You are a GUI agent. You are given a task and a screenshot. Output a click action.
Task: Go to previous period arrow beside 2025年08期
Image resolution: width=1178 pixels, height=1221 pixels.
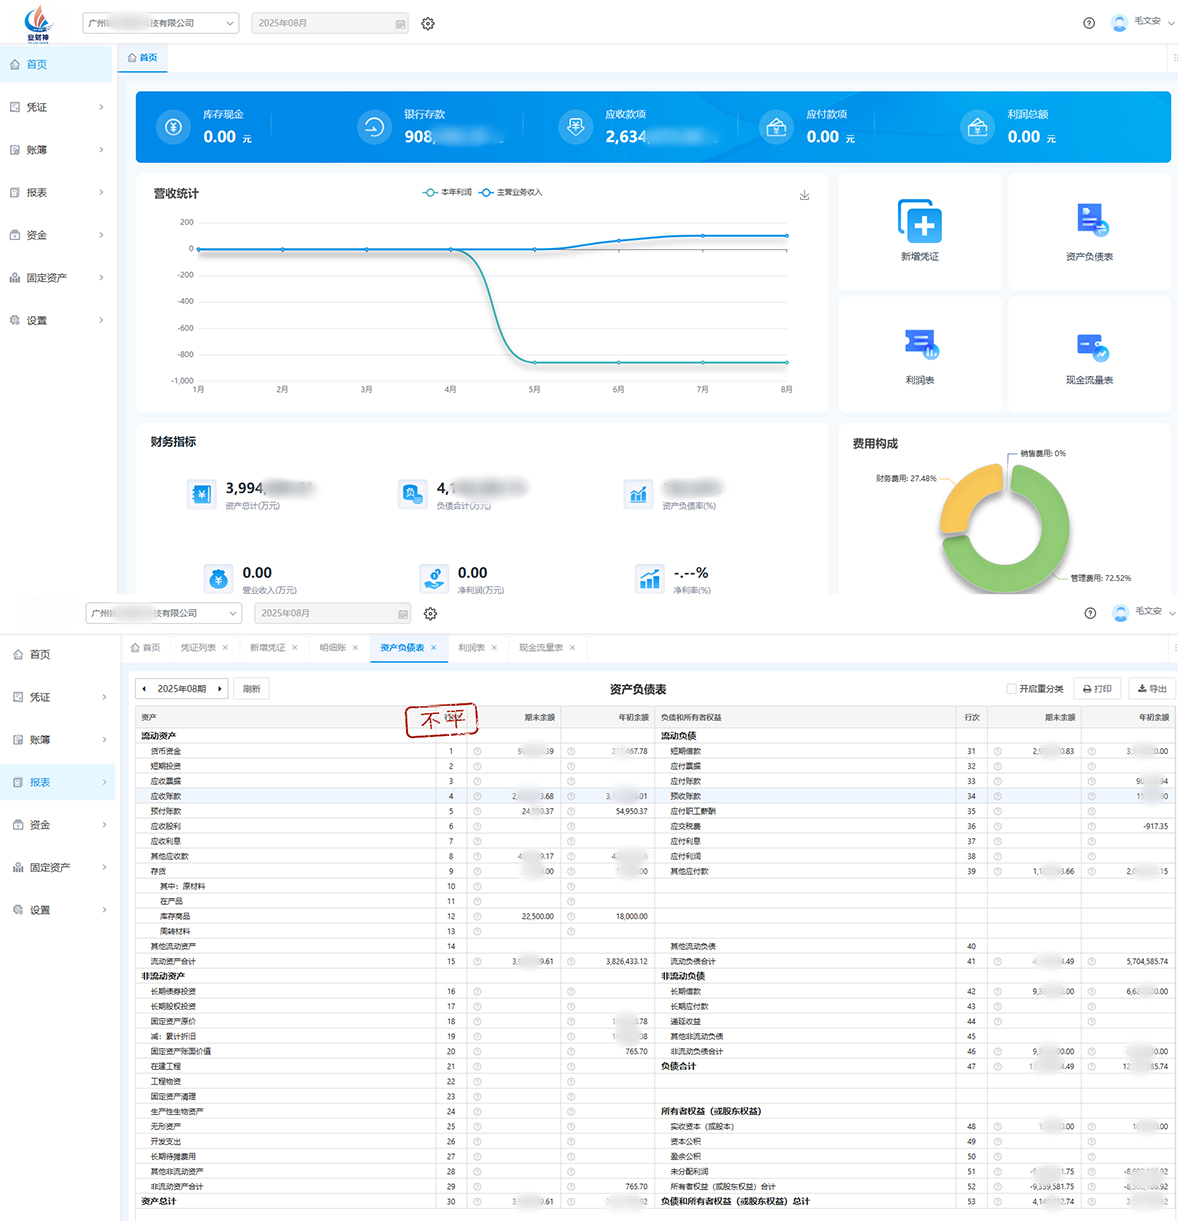tap(145, 689)
